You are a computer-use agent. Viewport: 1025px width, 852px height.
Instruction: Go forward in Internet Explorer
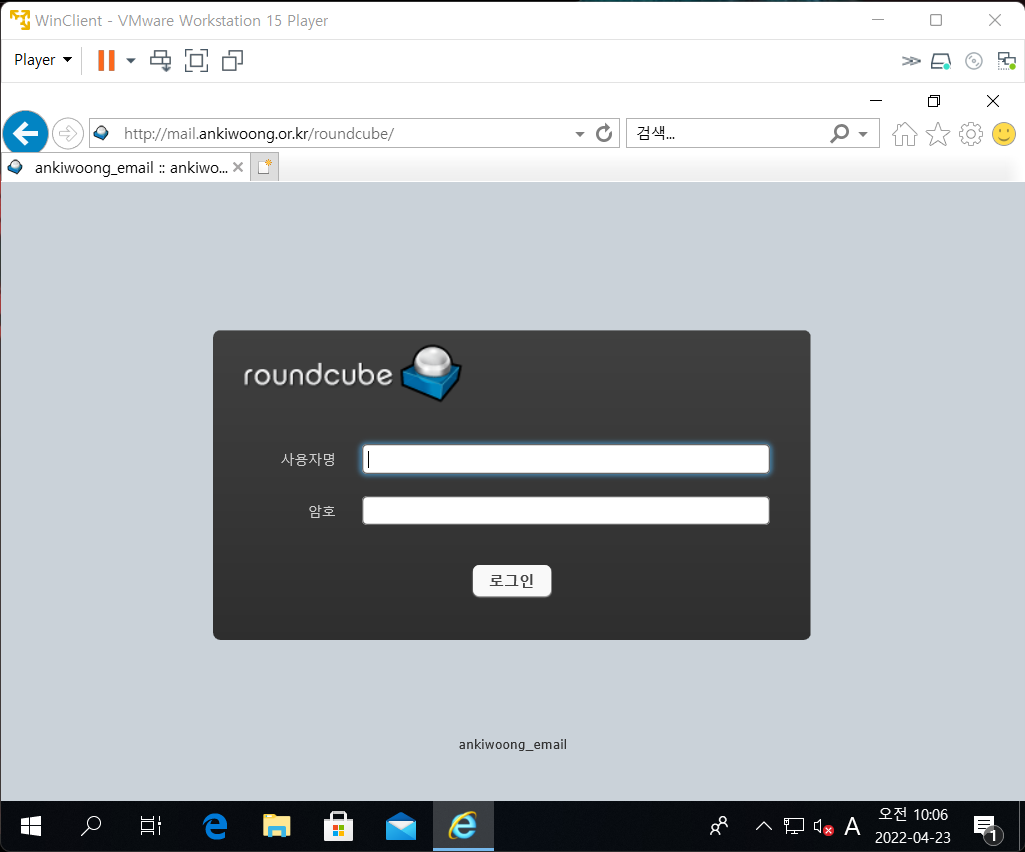click(x=67, y=134)
